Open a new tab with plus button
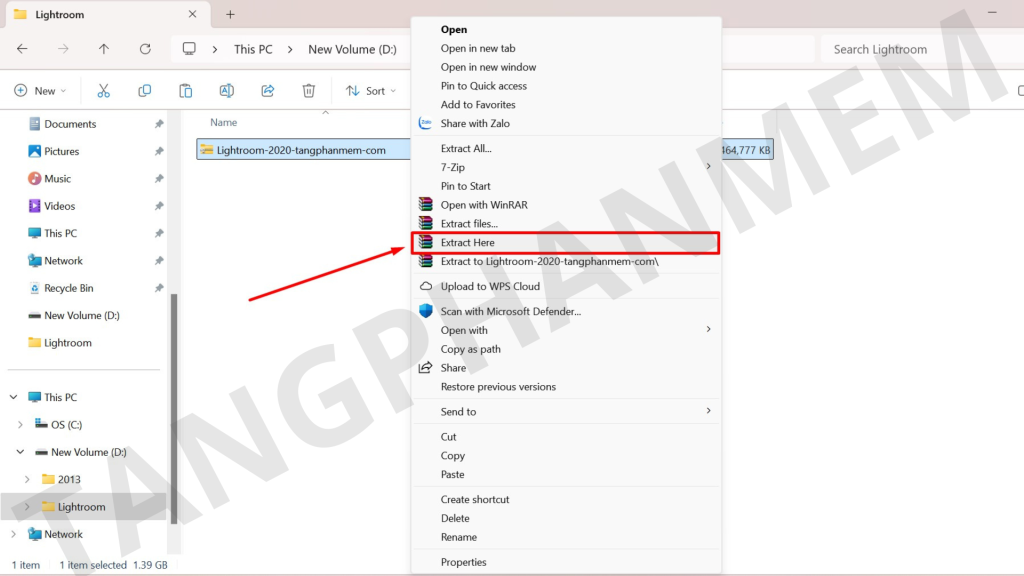Image resolution: width=1024 pixels, height=576 pixels. tap(230, 14)
